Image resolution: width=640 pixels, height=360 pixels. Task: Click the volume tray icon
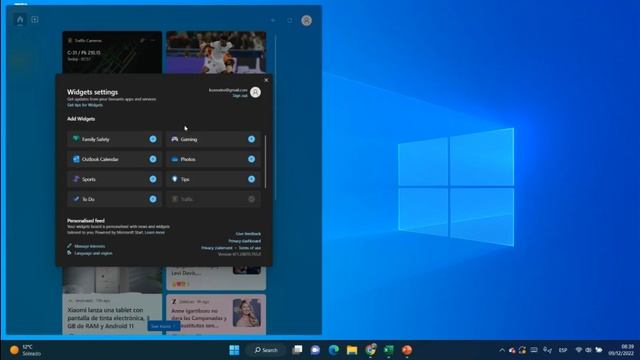click(588, 350)
